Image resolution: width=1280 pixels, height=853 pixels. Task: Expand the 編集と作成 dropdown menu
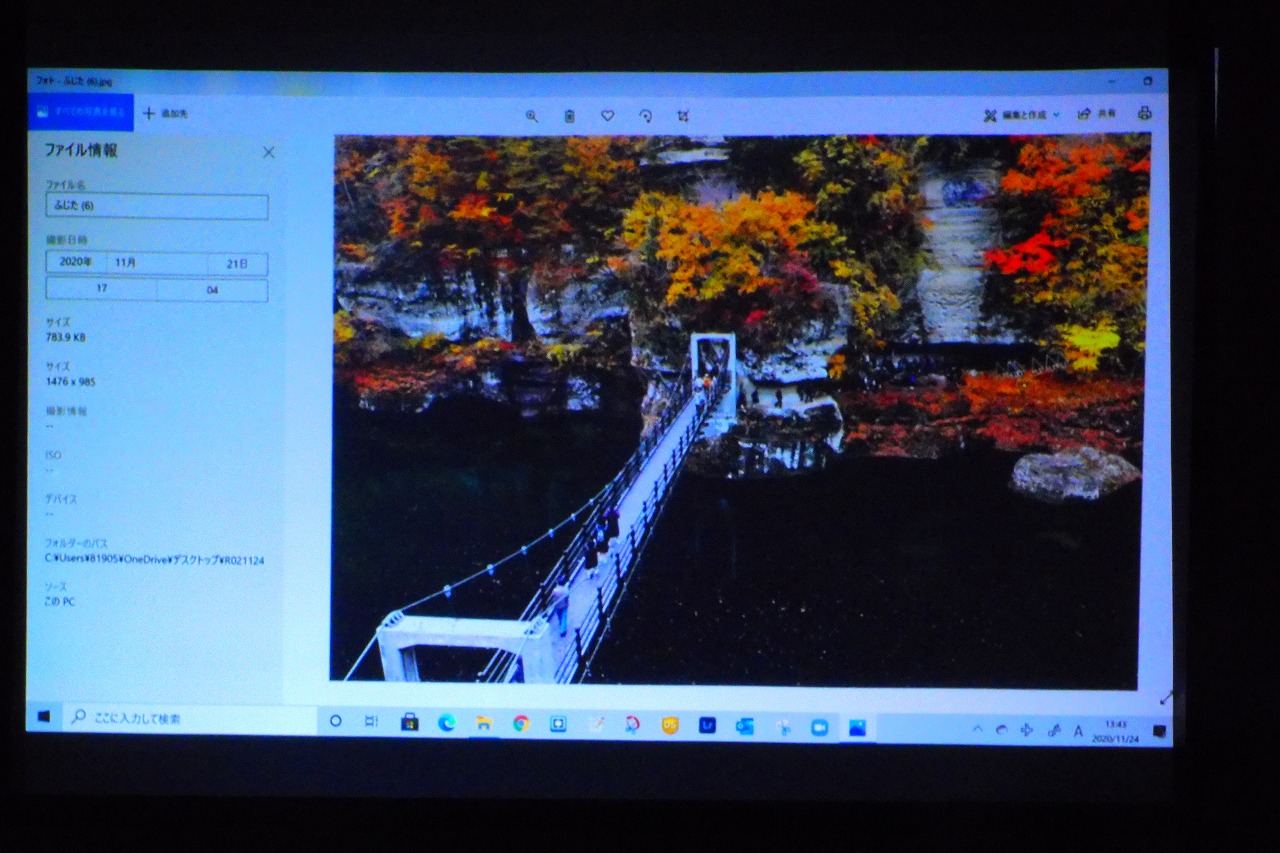(x=1021, y=115)
